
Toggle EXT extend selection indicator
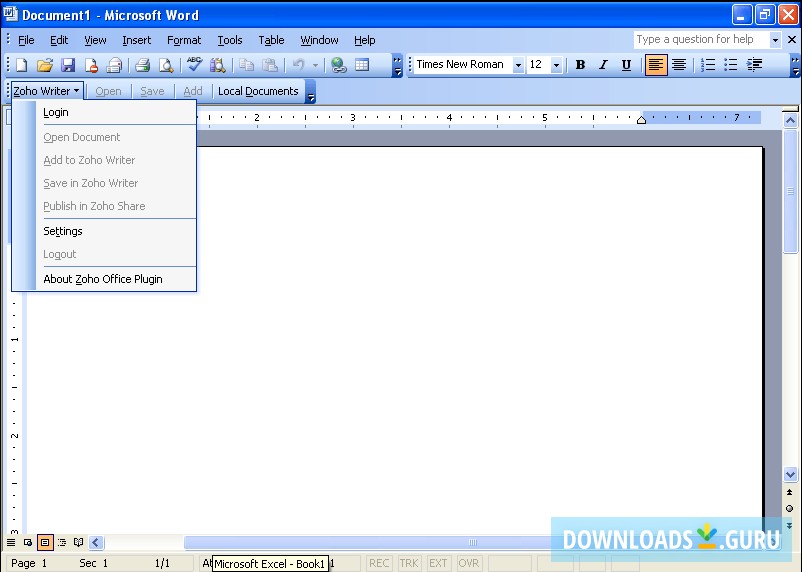(x=438, y=563)
